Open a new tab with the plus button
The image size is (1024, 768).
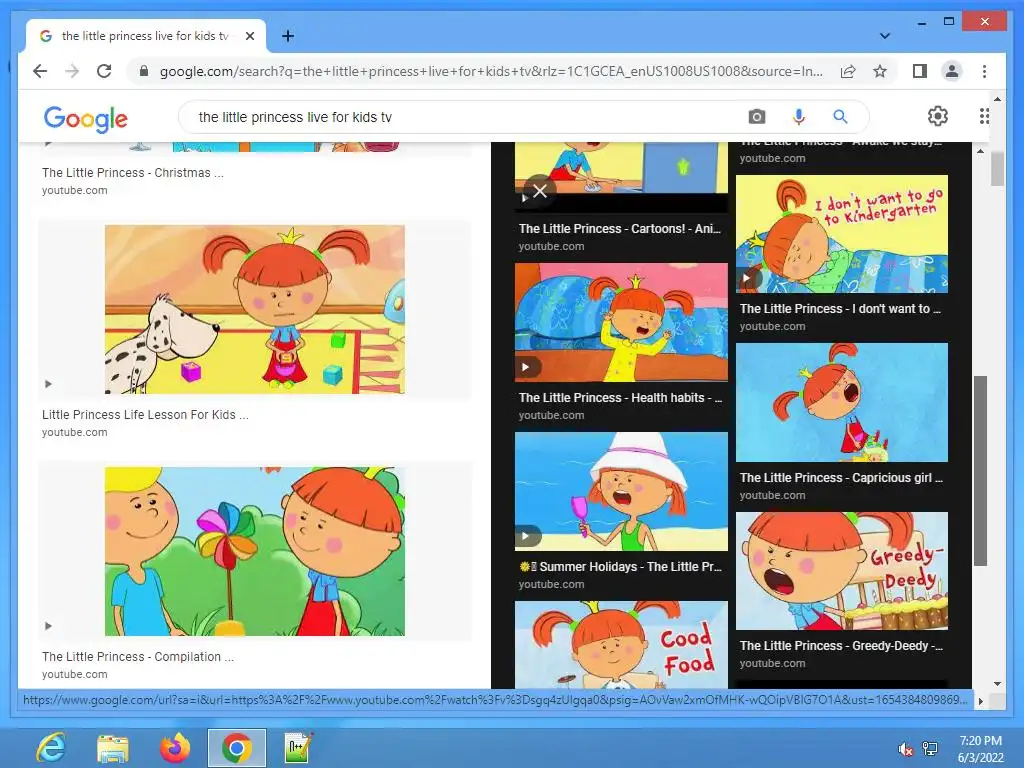[x=287, y=36]
